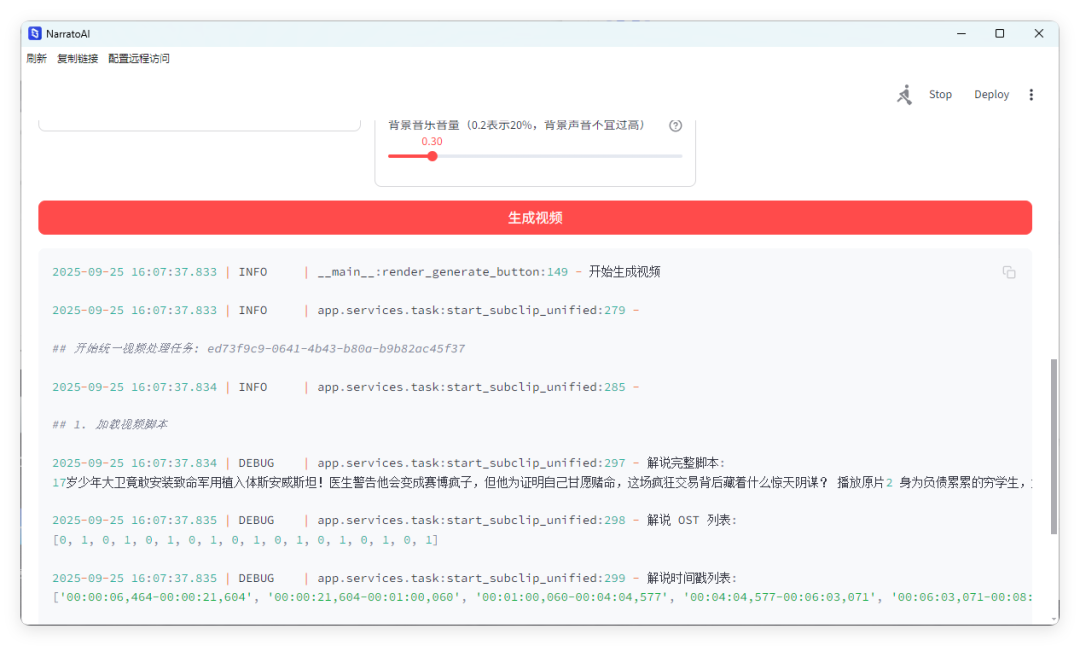Click the 开始统一视频处理任务 log line
The image size is (1080, 646).
point(258,349)
